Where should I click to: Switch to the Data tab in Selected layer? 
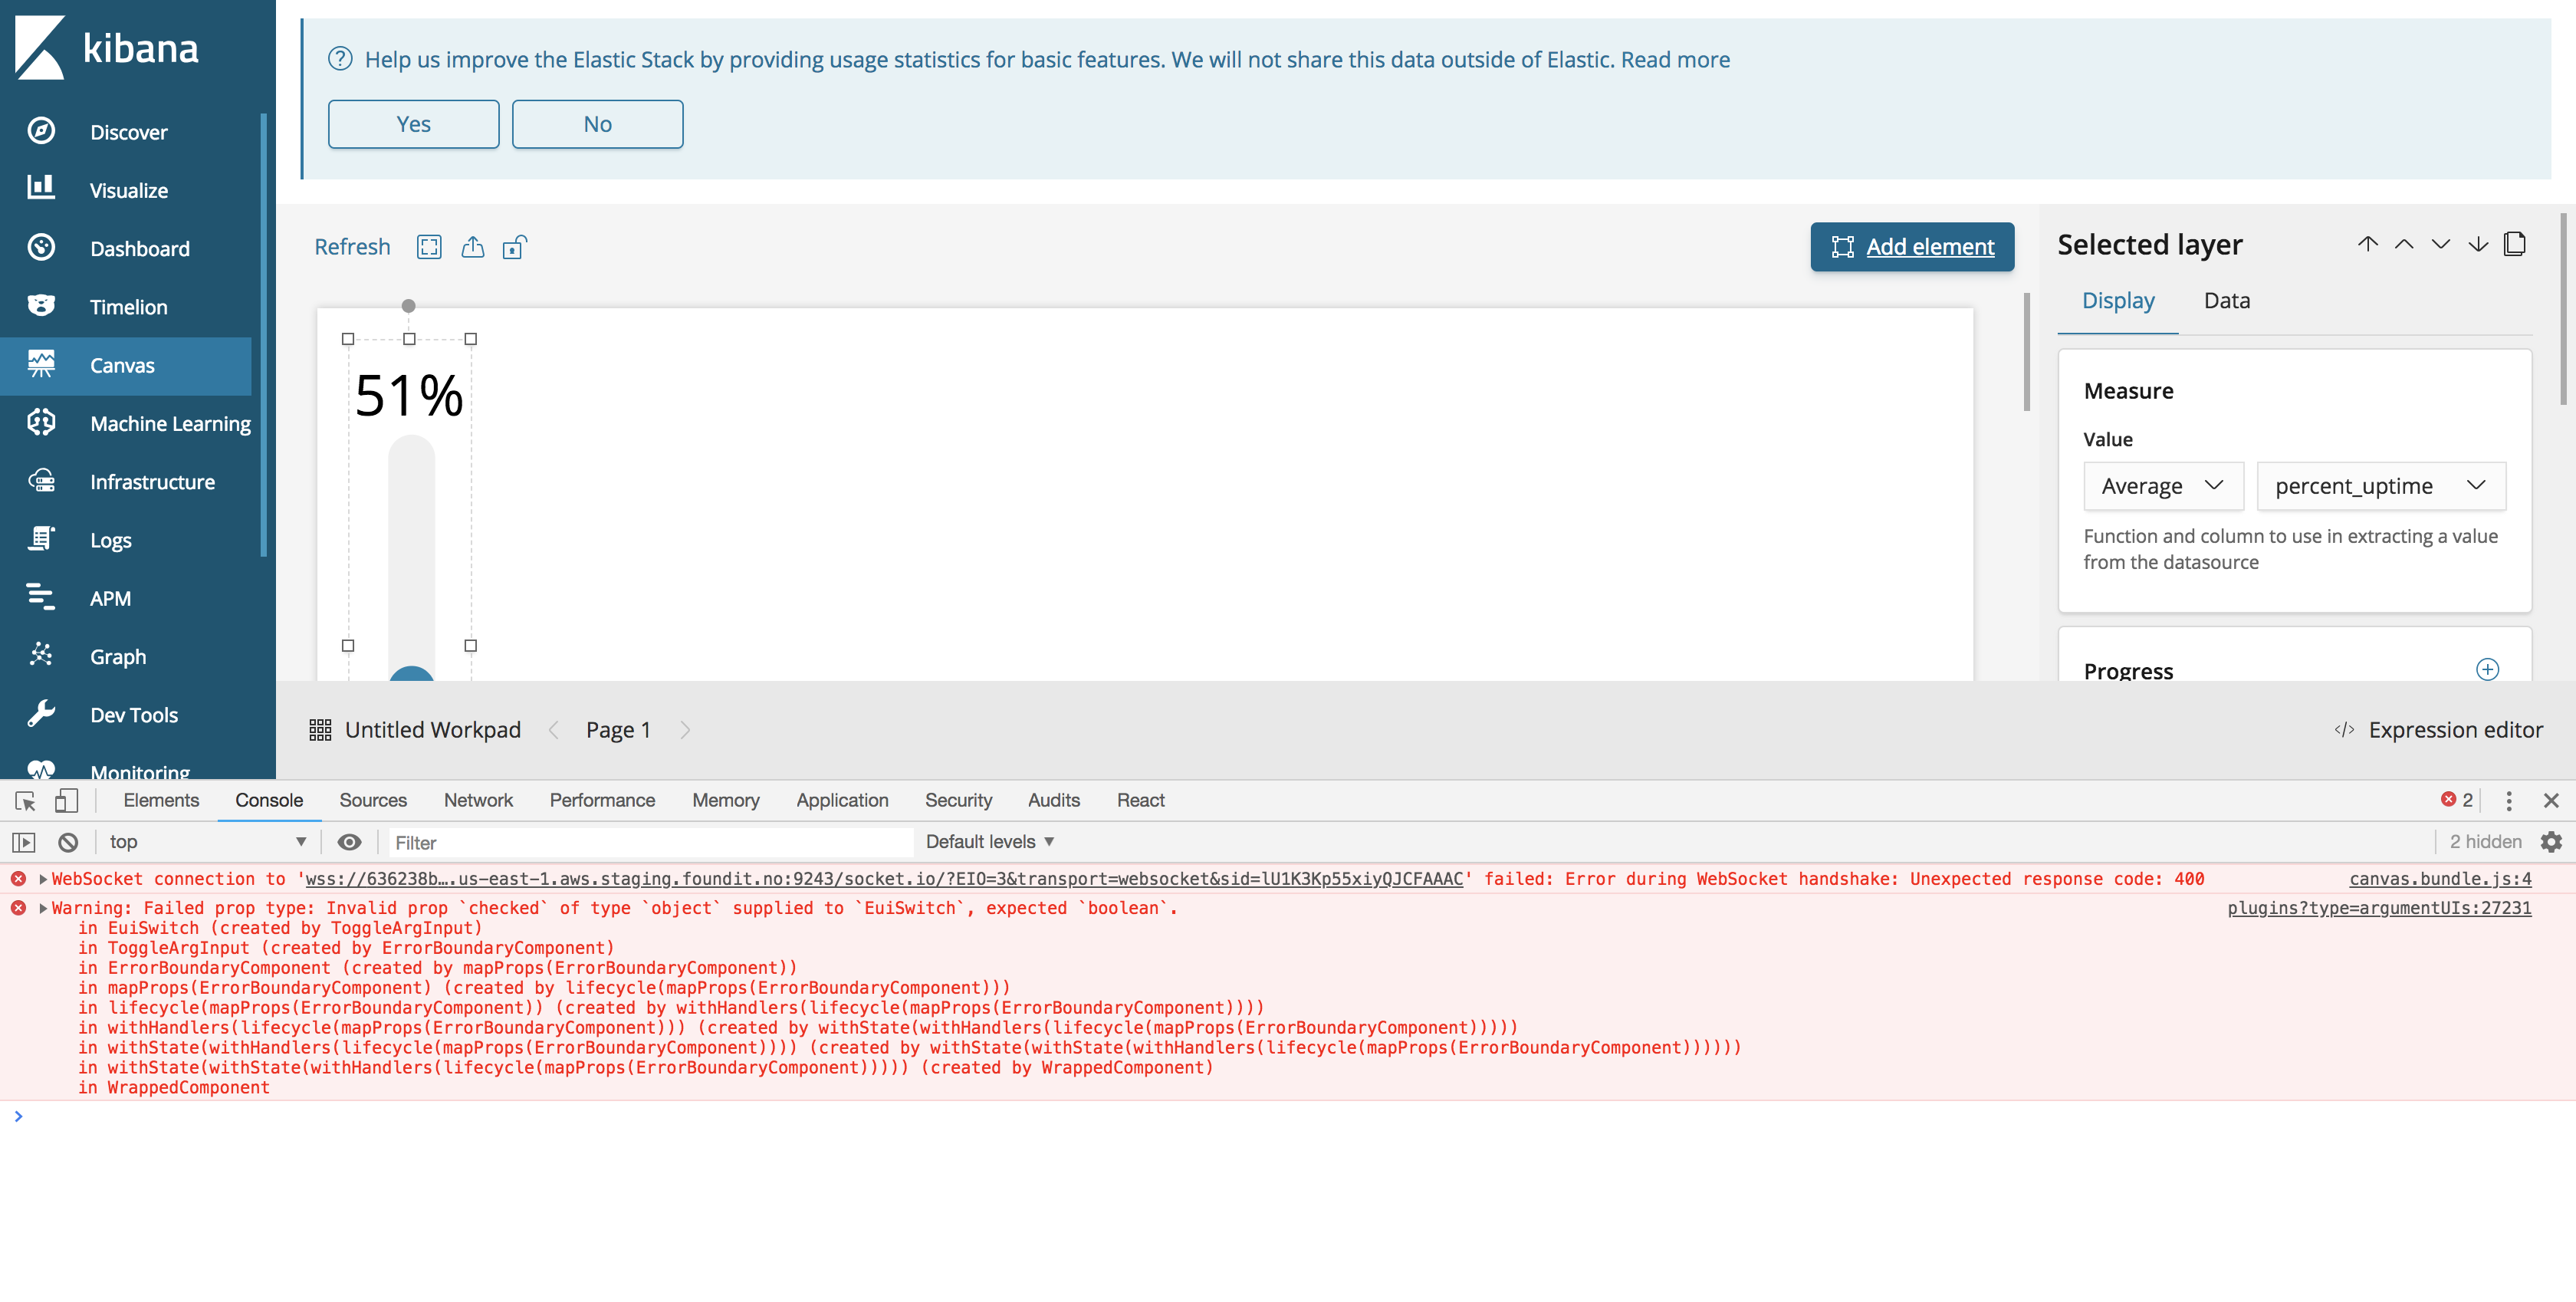pyautogui.click(x=2226, y=300)
